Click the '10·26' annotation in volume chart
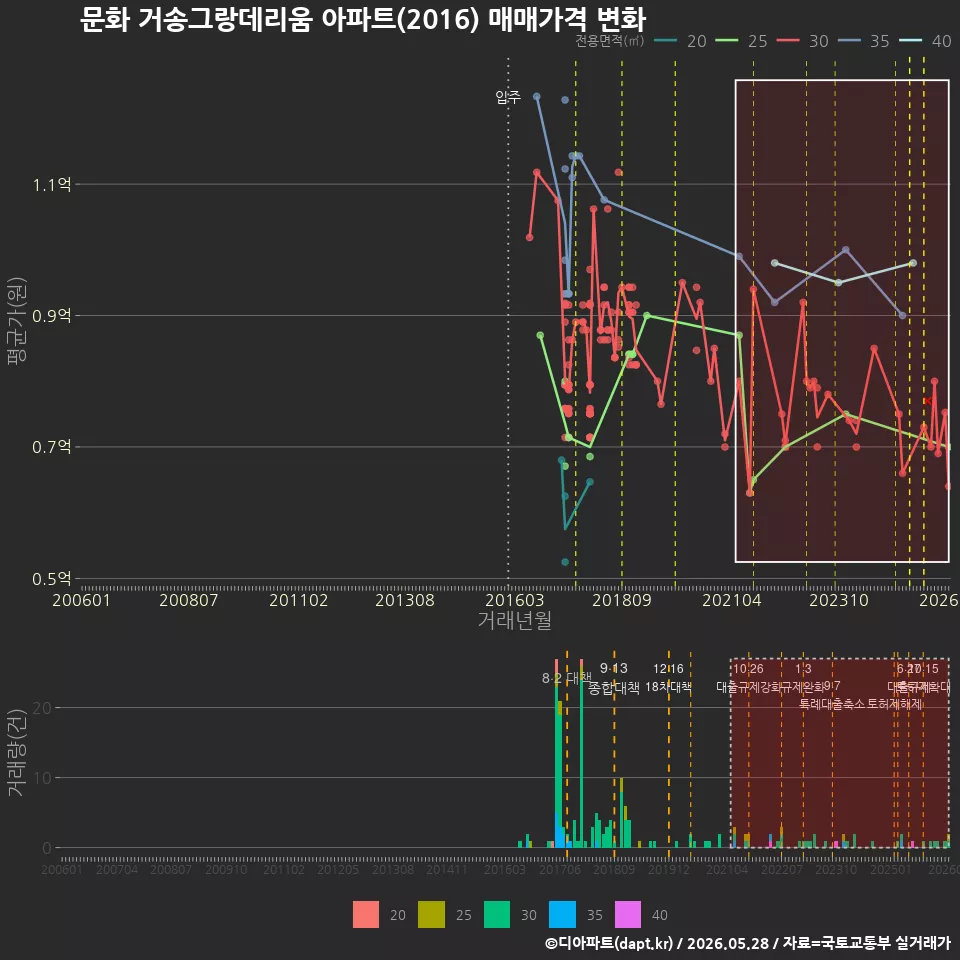The width and height of the screenshot is (960, 960). [748, 669]
